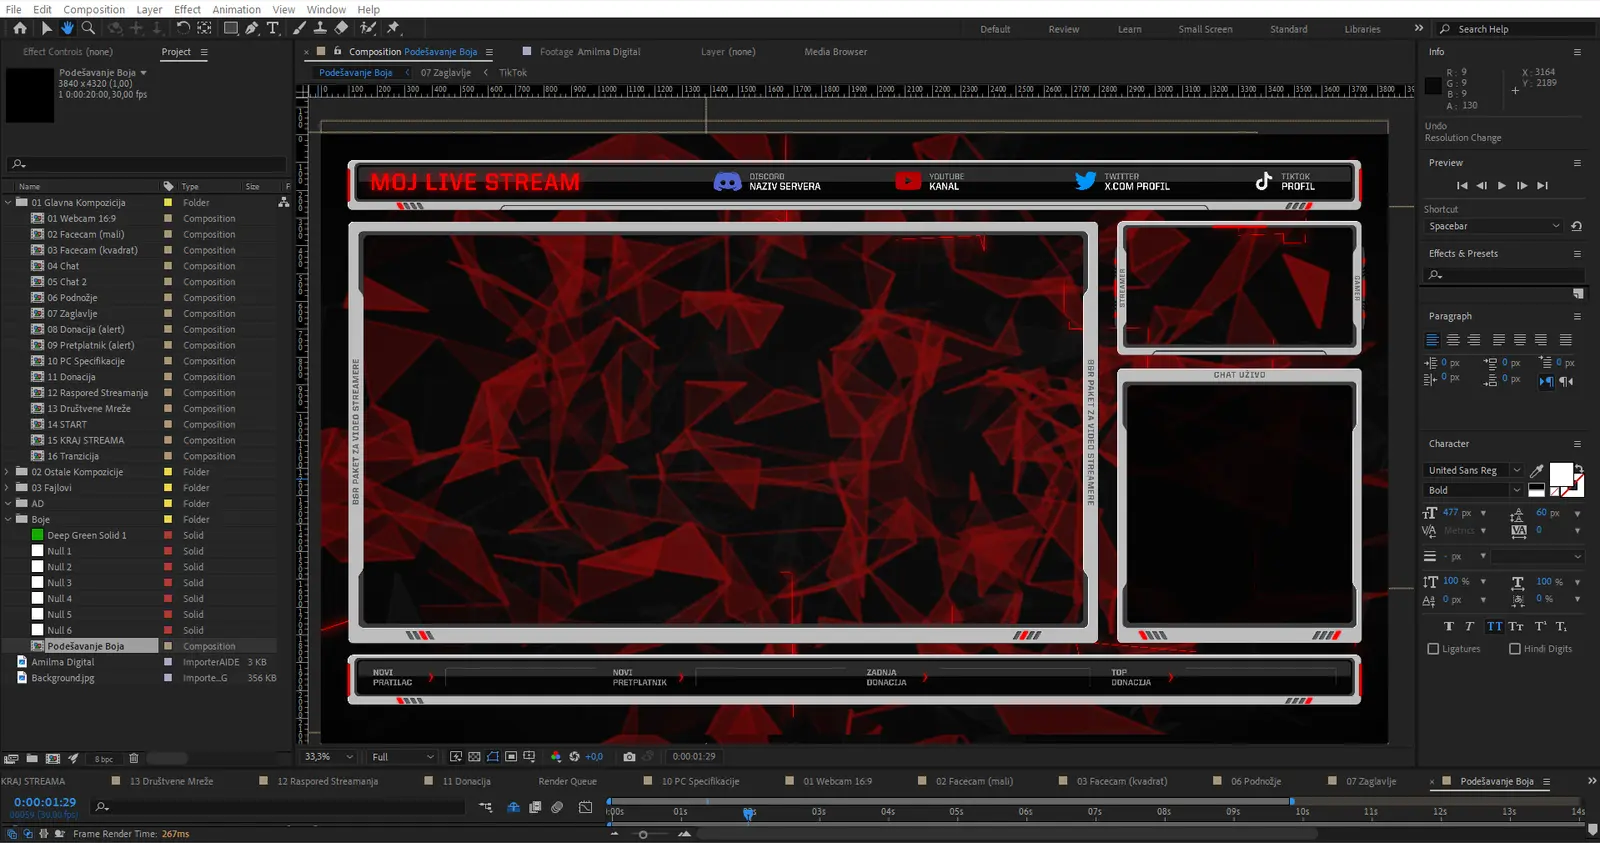Screen dimensions: 1600x843
Task: Check the Hindi Digits option
Action: click(x=1515, y=649)
